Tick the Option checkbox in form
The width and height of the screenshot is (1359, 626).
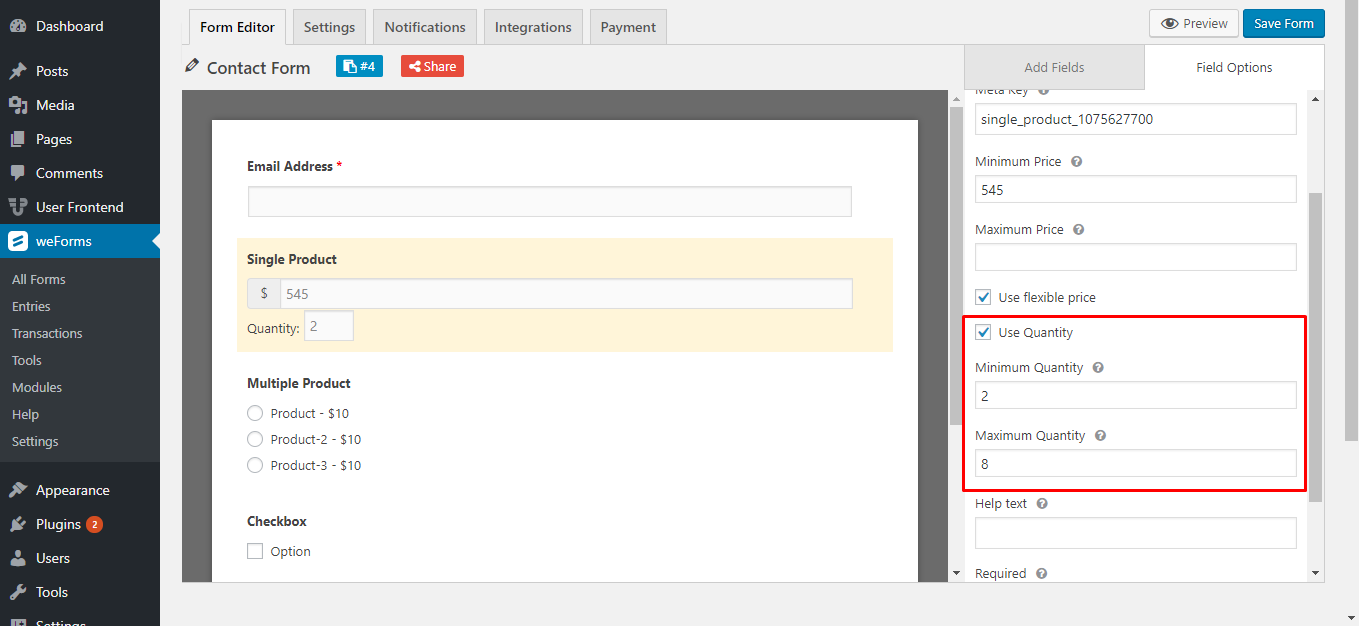[255, 551]
